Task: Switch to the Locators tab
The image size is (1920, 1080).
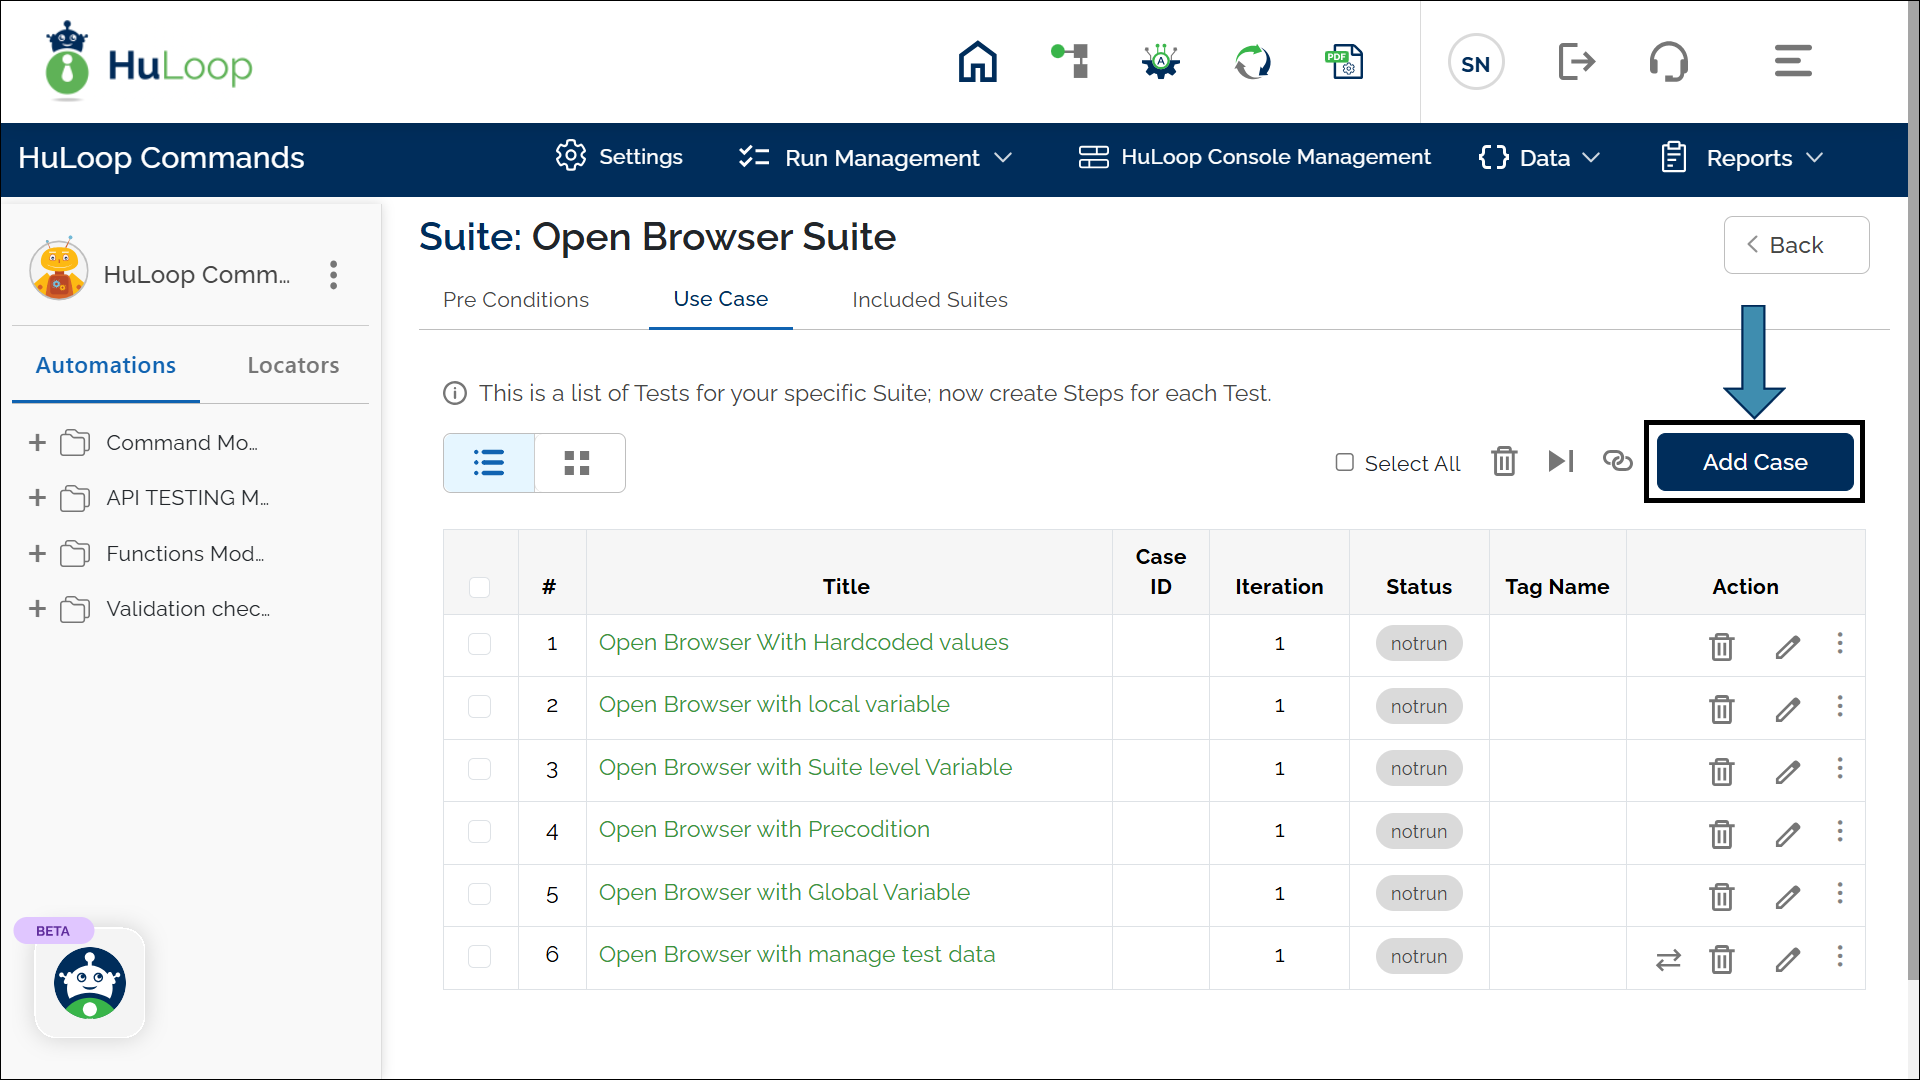Action: [x=293, y=365]
